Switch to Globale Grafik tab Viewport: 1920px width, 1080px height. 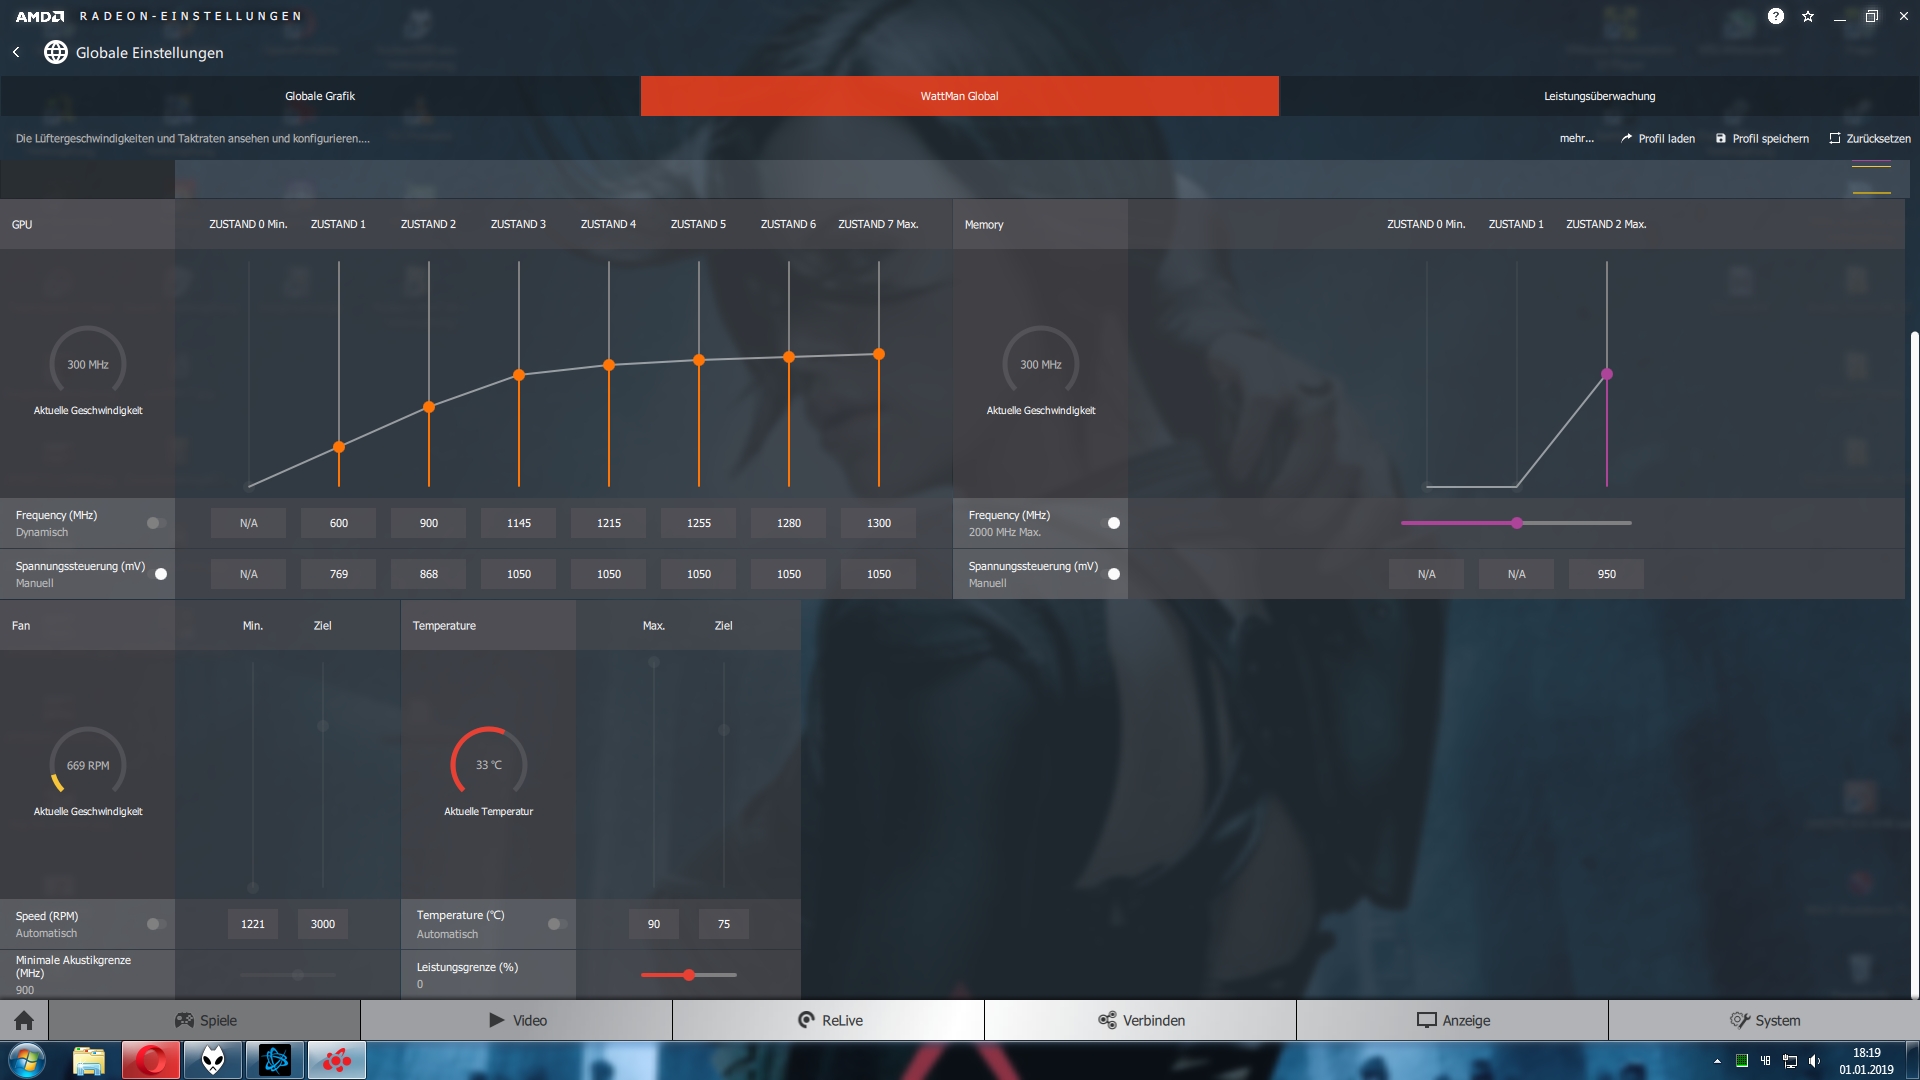point(320,96)
